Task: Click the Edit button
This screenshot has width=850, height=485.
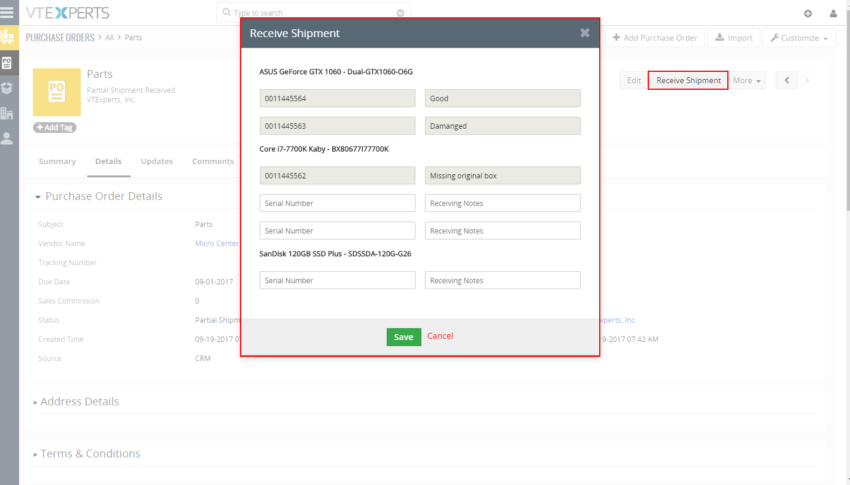Action: pyautogui.click(x=634, y=80)
